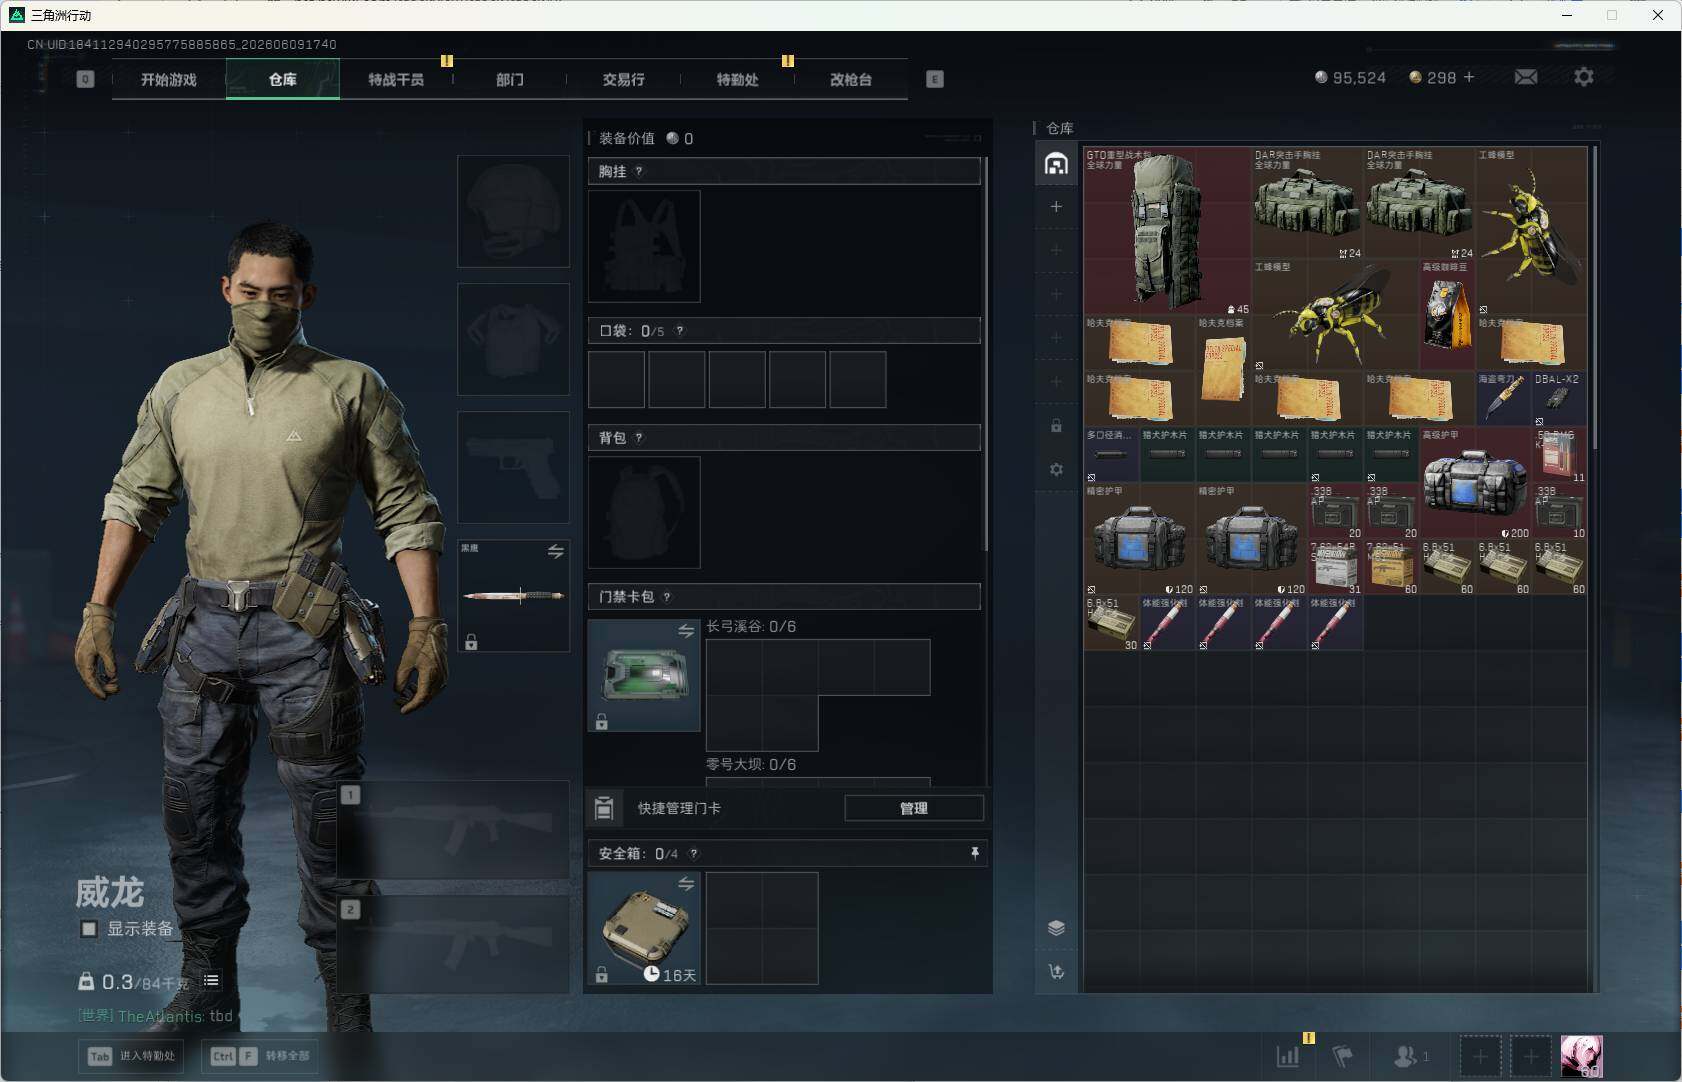This screenshot has height=1082, width=1682.
Task: Show help for 背包 section
Action: pyautogui.click(x=639, y=437)
